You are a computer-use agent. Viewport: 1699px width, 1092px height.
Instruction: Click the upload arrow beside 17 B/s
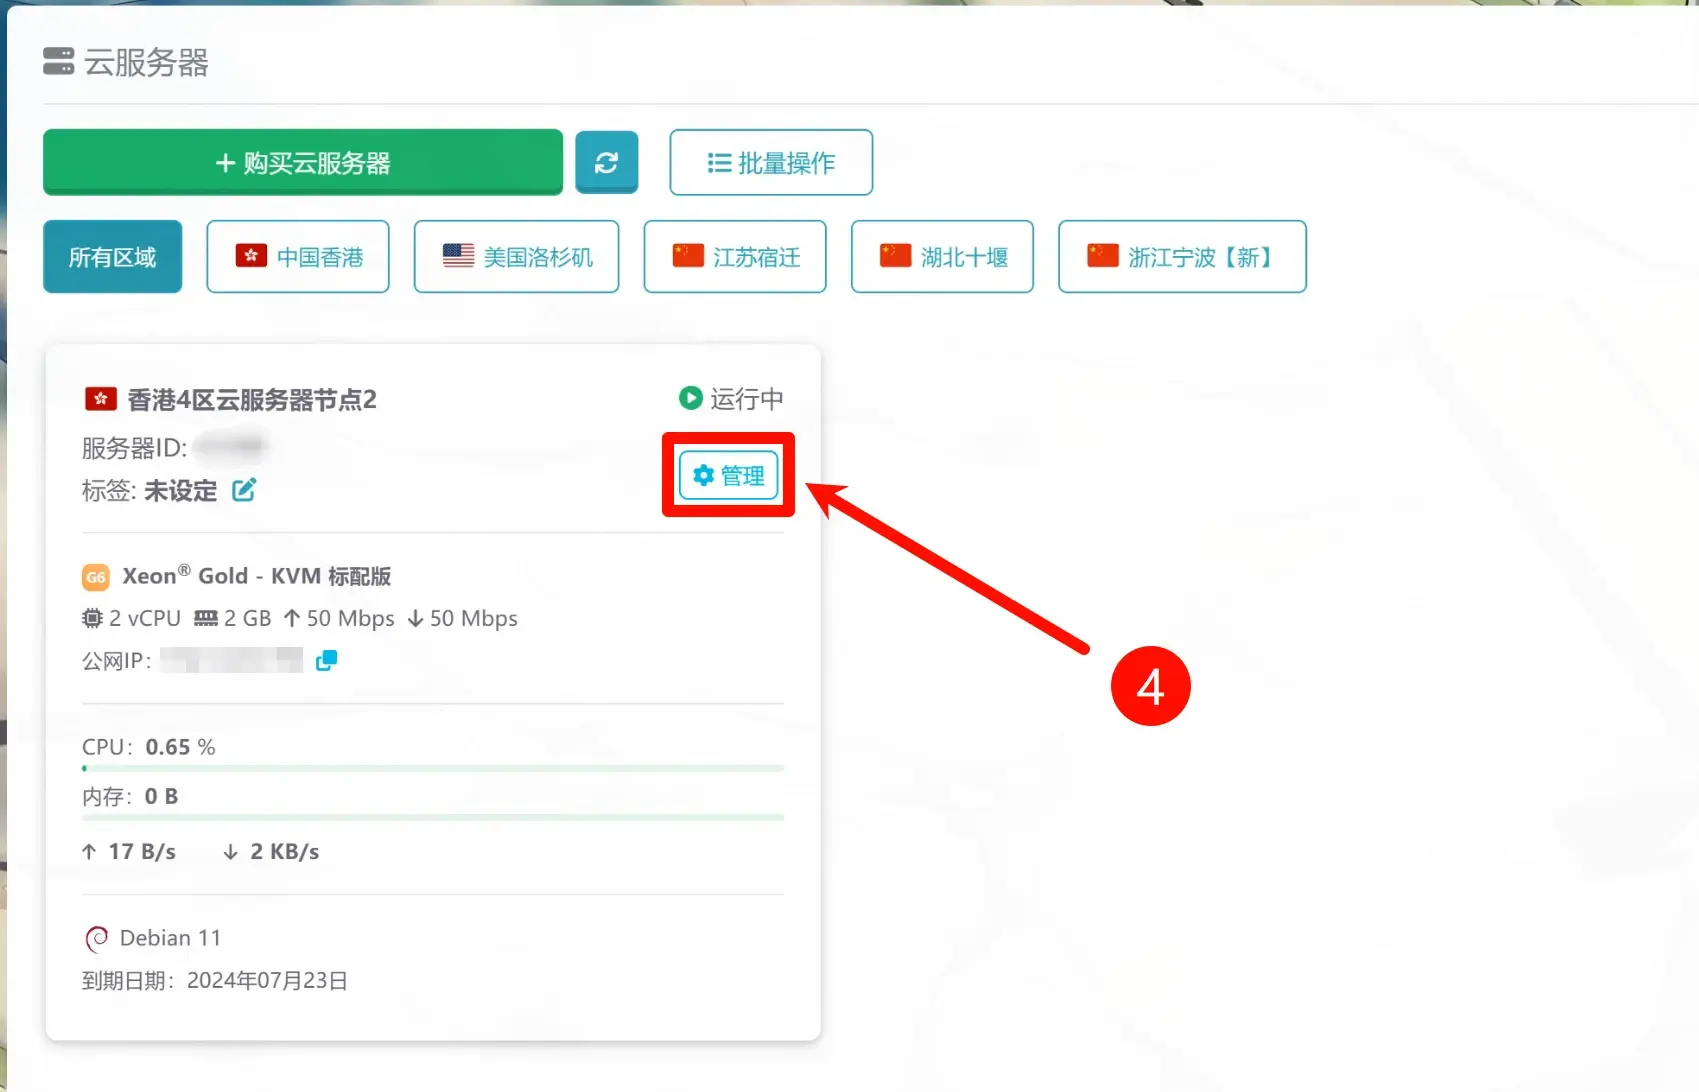pyautogui.click(x=89, y=852)
